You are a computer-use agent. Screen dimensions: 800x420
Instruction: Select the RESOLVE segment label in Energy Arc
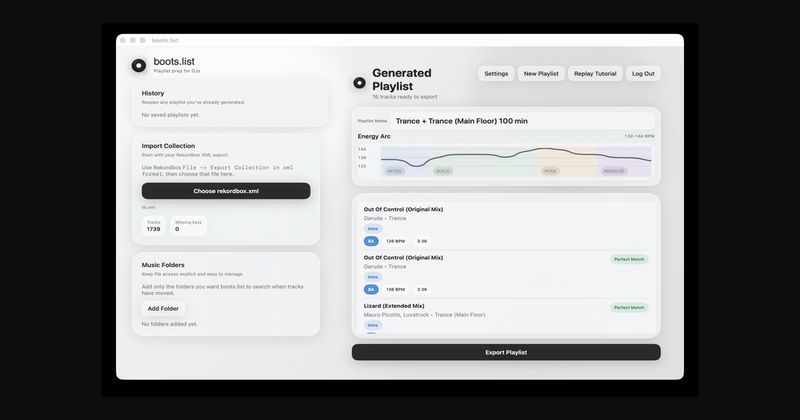tap(613, 171)
